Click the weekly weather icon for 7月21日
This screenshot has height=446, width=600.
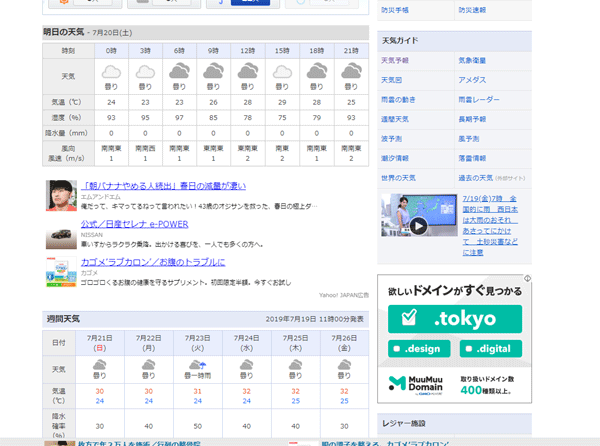(99, 365)
